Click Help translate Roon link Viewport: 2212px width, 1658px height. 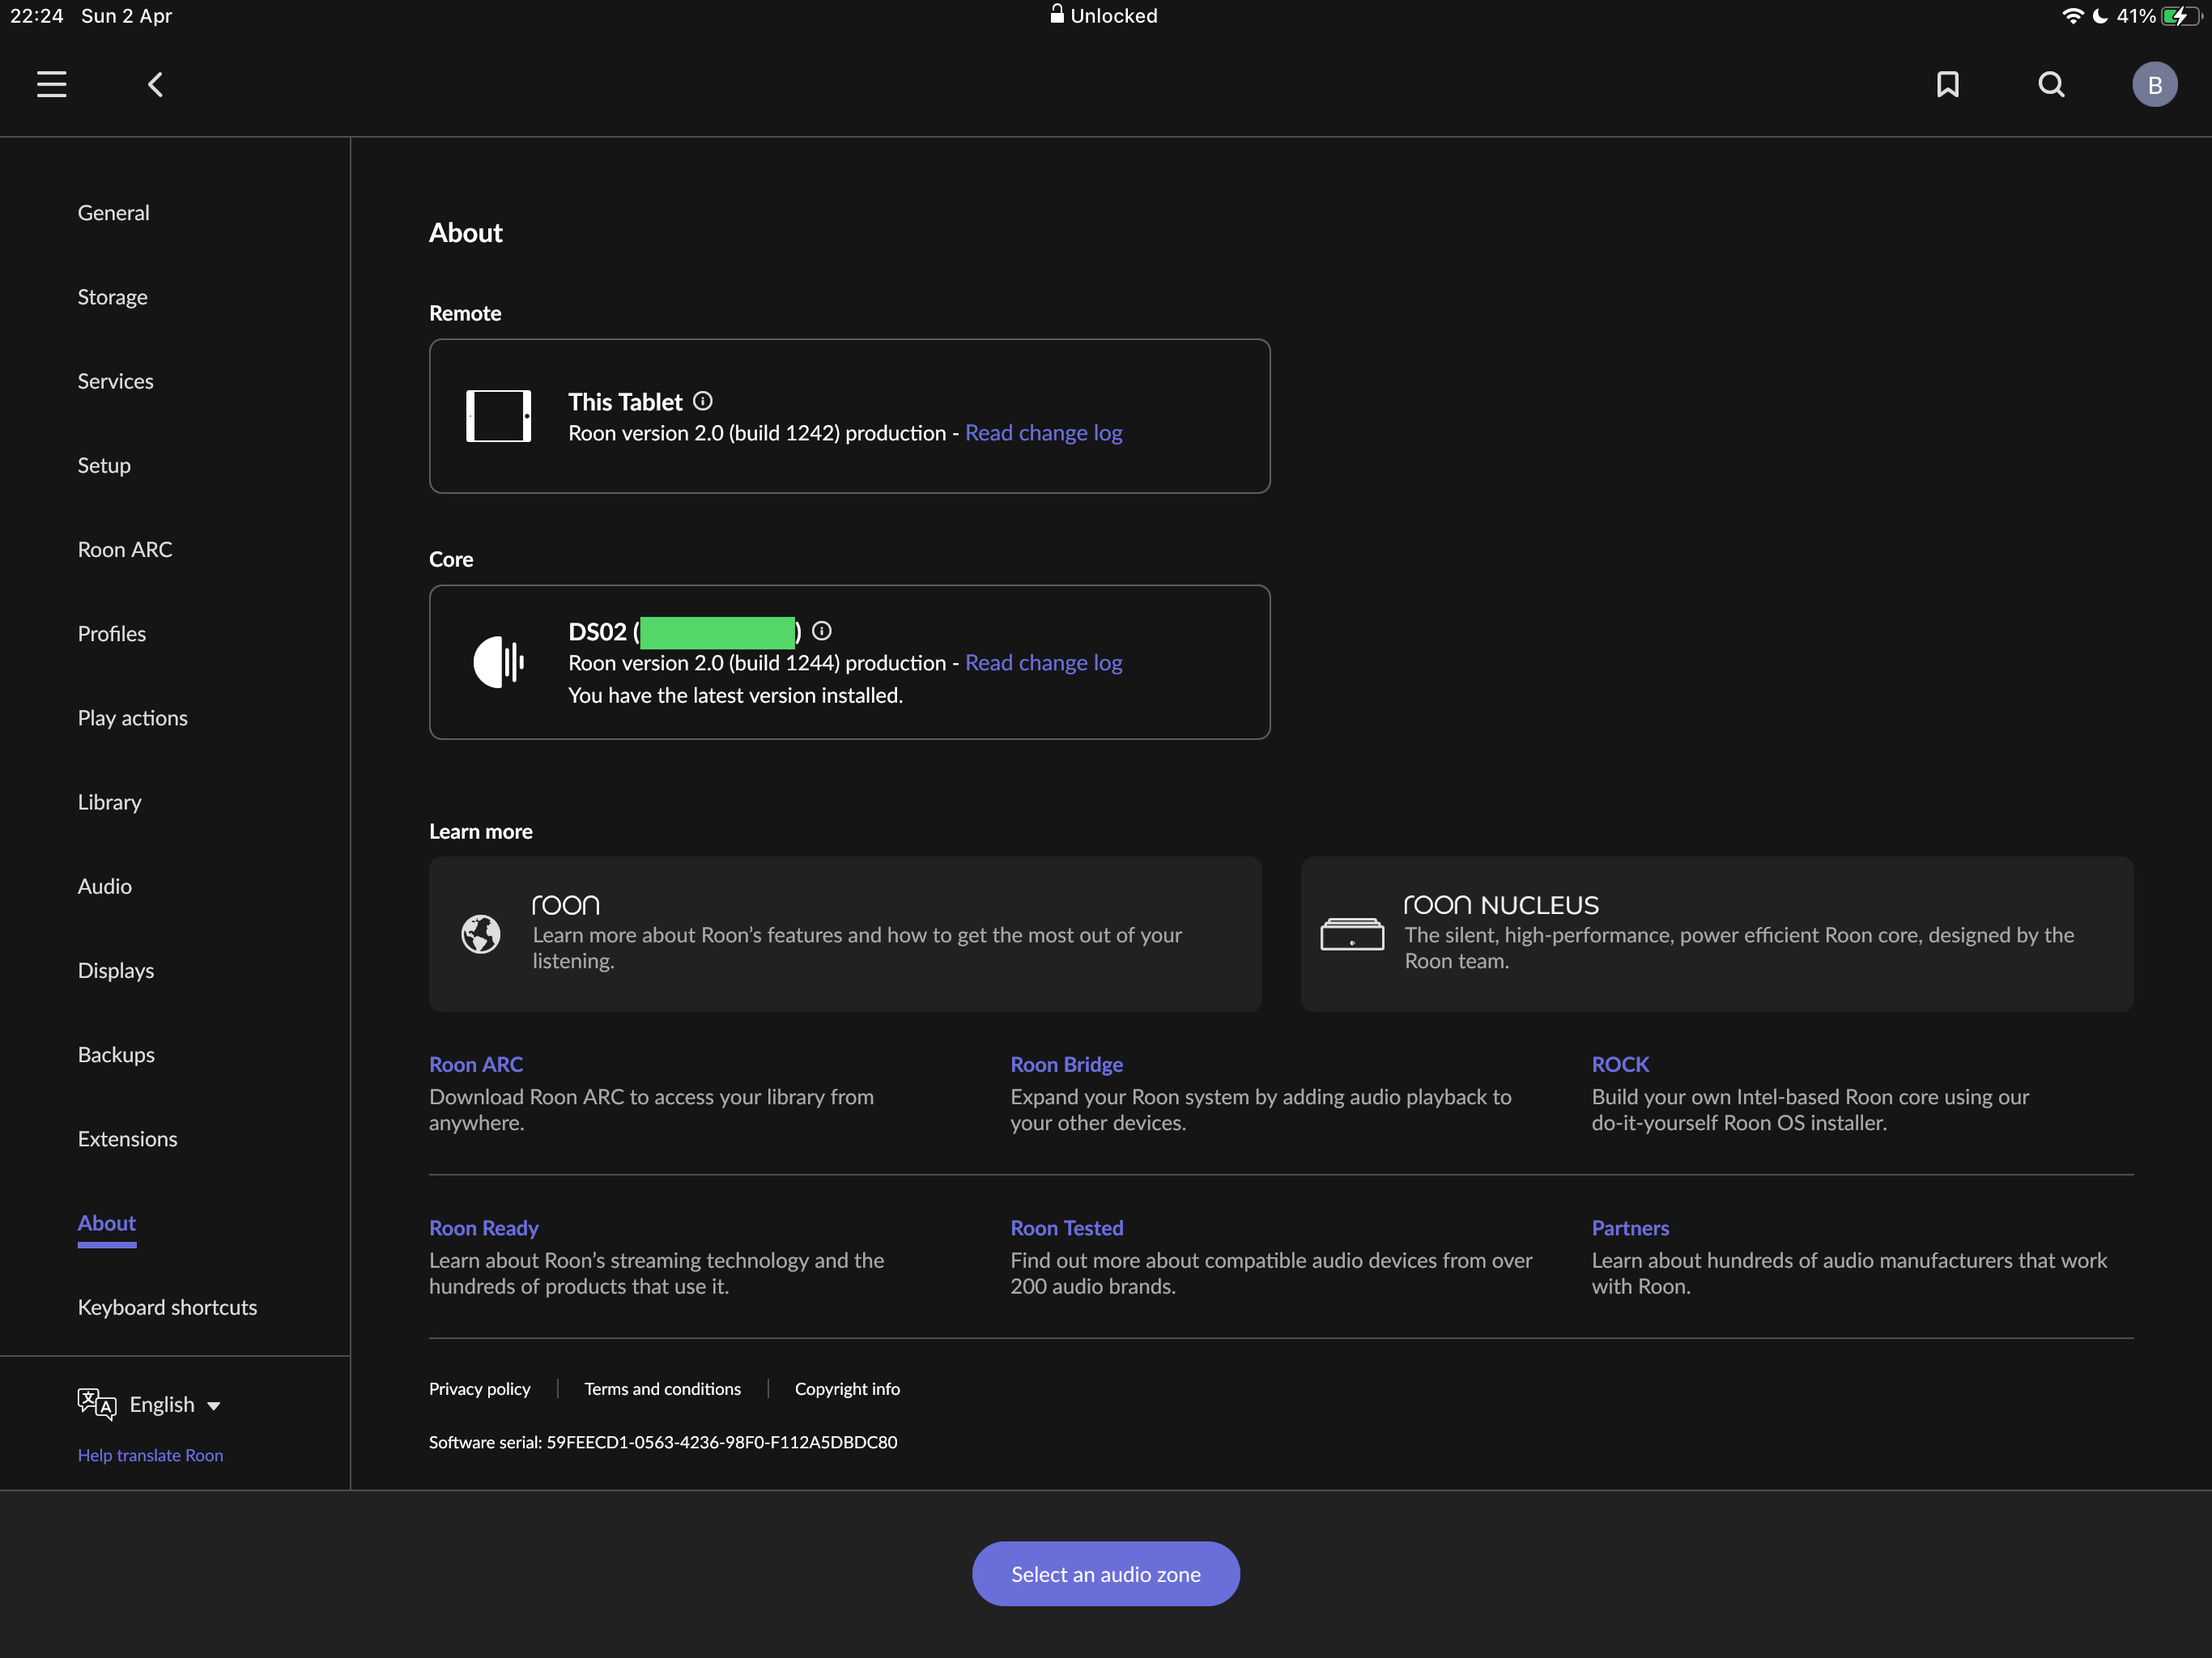pyautogui.click(x=150, y=1455)
